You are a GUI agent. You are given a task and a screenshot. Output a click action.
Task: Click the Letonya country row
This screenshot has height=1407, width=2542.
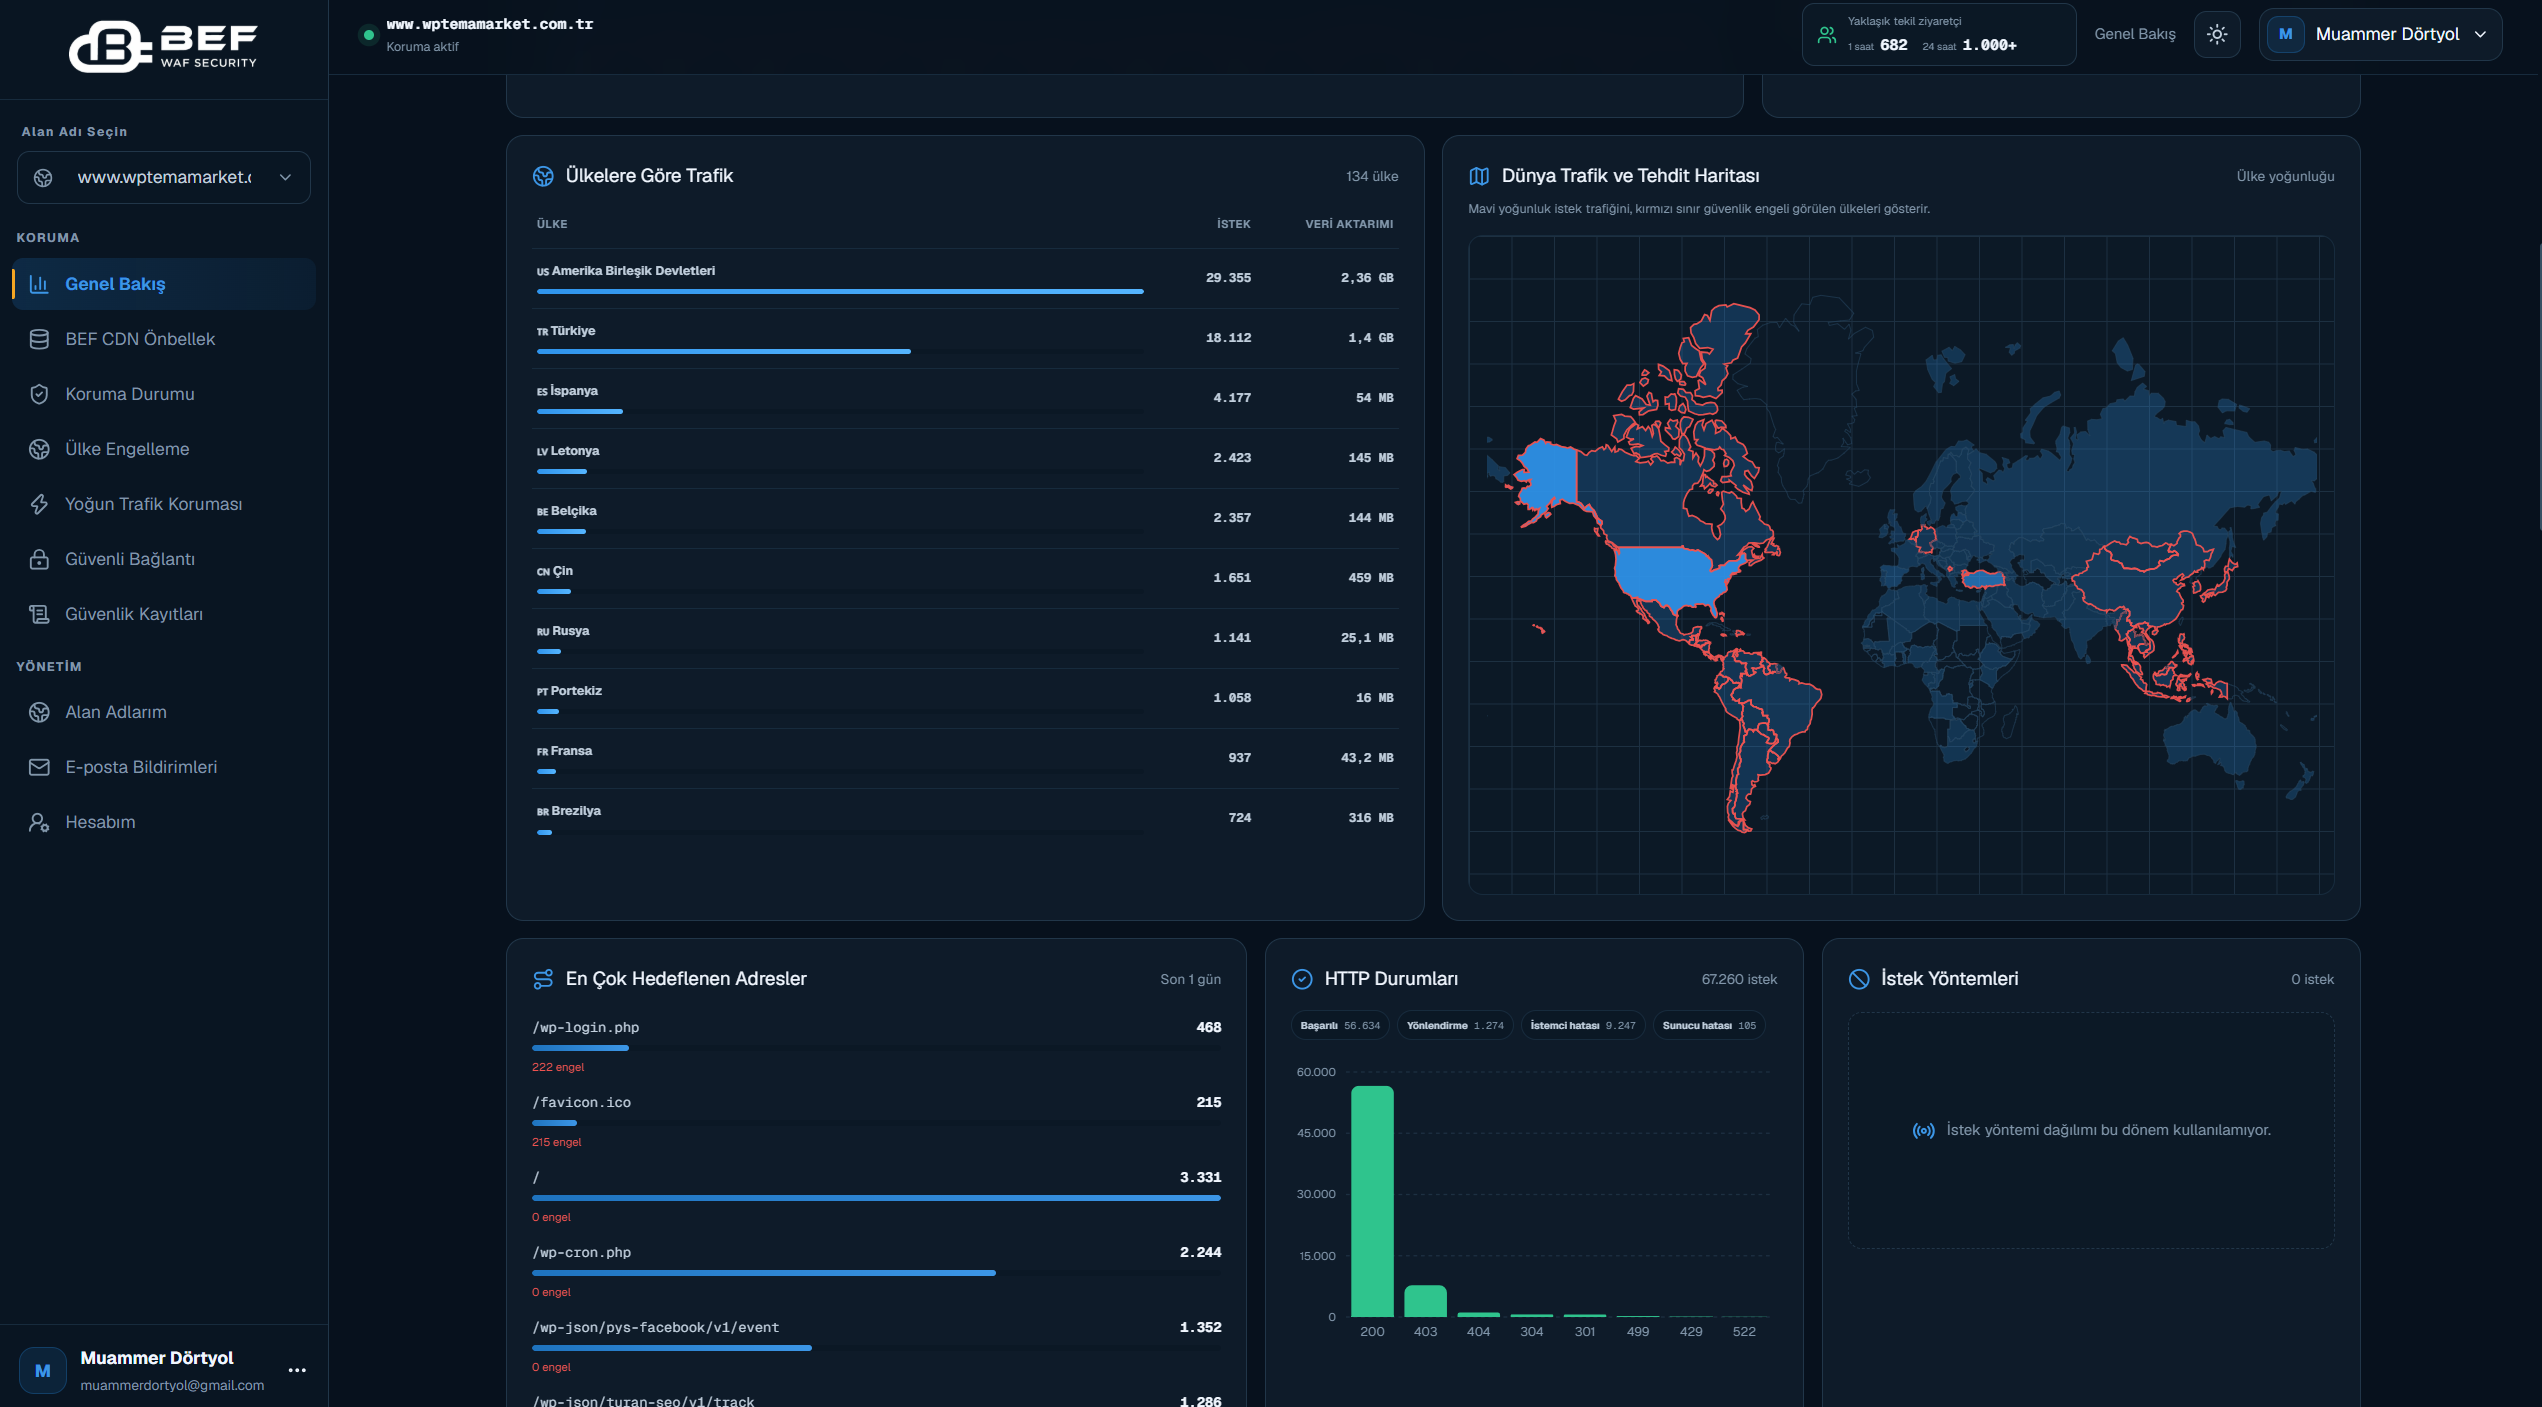coord(965,458)
